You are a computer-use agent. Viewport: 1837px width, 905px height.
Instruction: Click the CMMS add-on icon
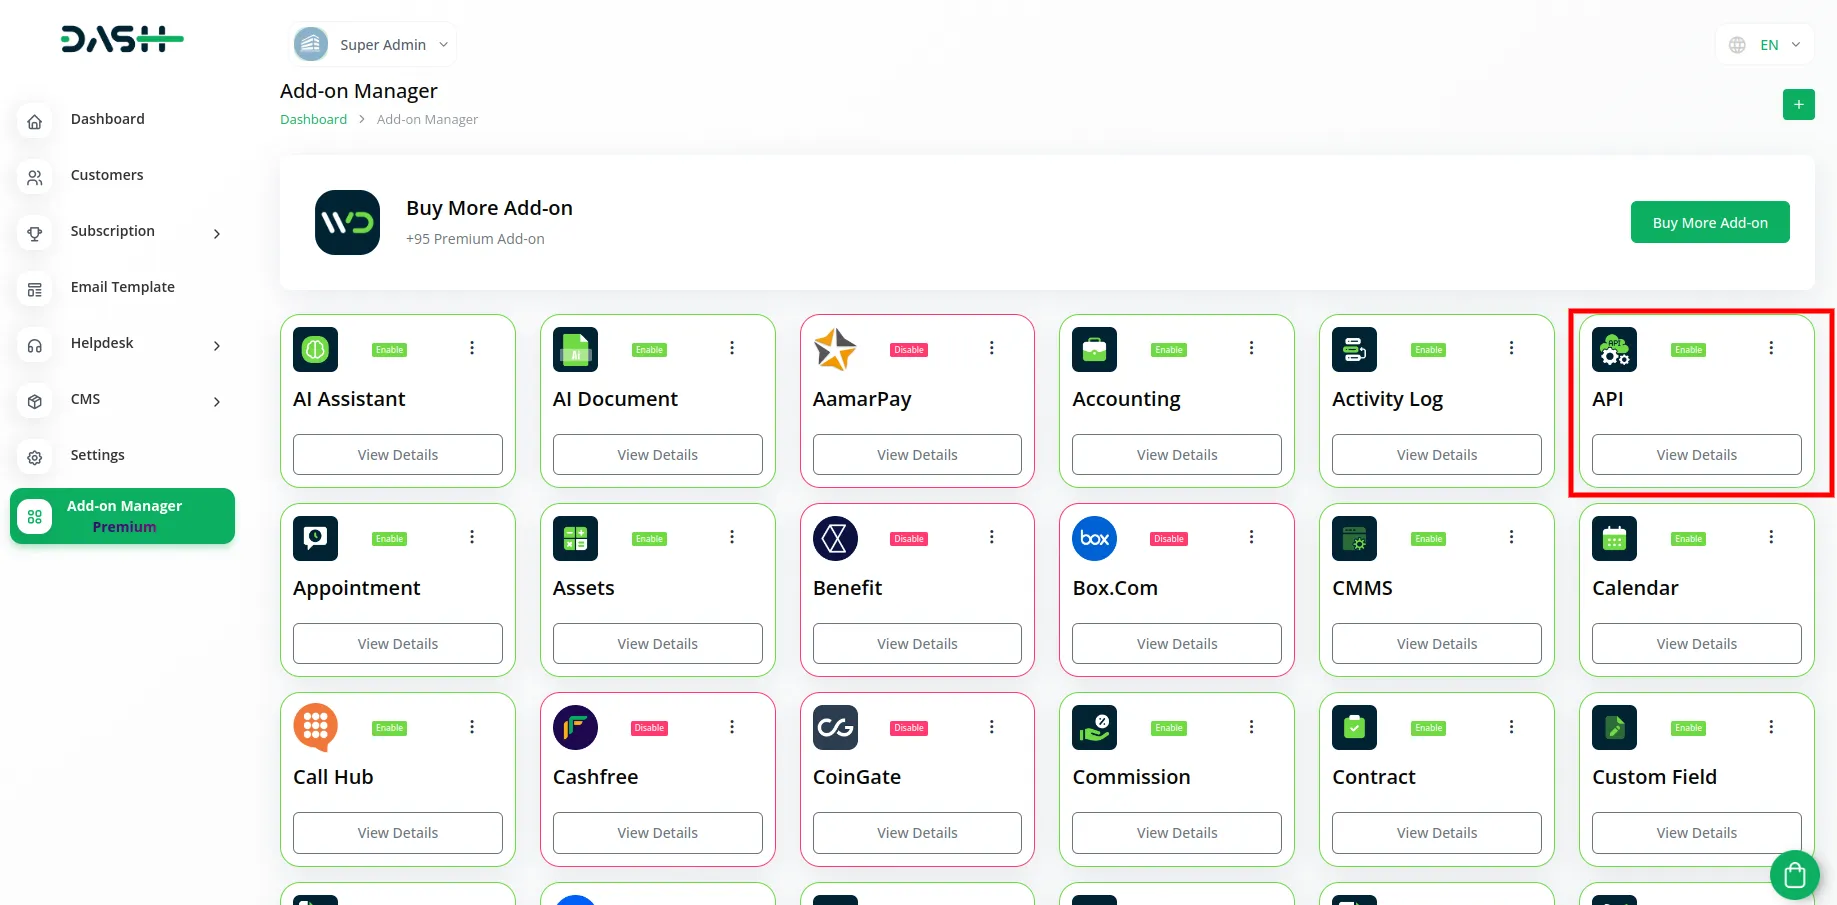coord(1354,538)
